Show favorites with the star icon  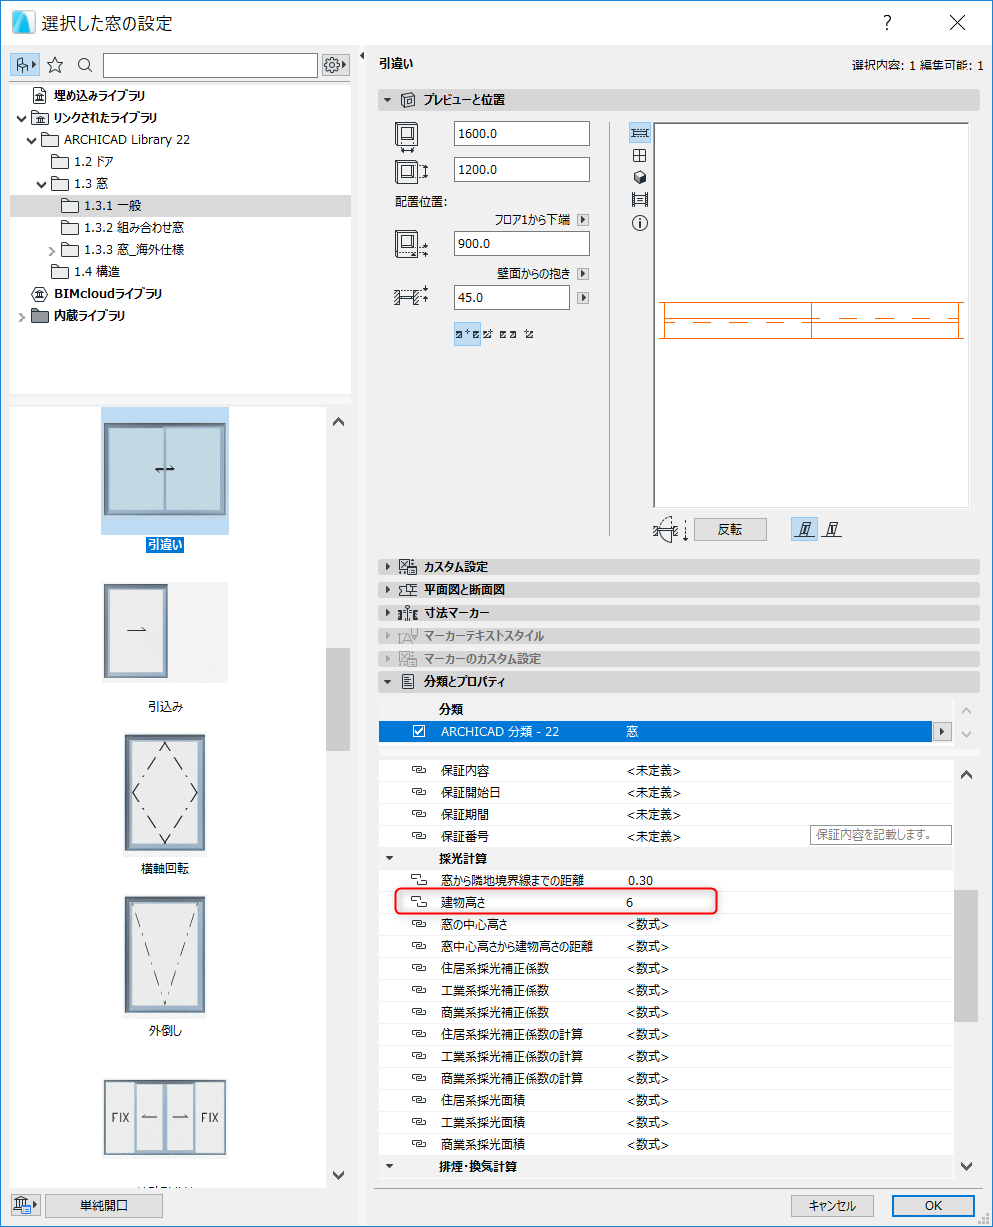point(55,65)
